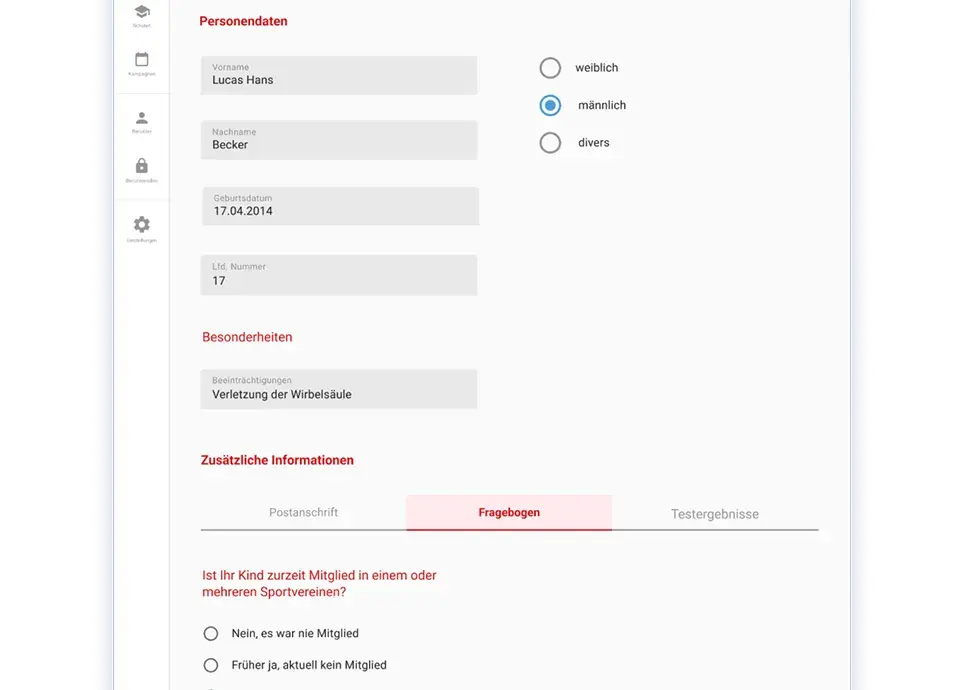Choose 'Früher ja, aktuell kein Mitglied'

point(211,665)
